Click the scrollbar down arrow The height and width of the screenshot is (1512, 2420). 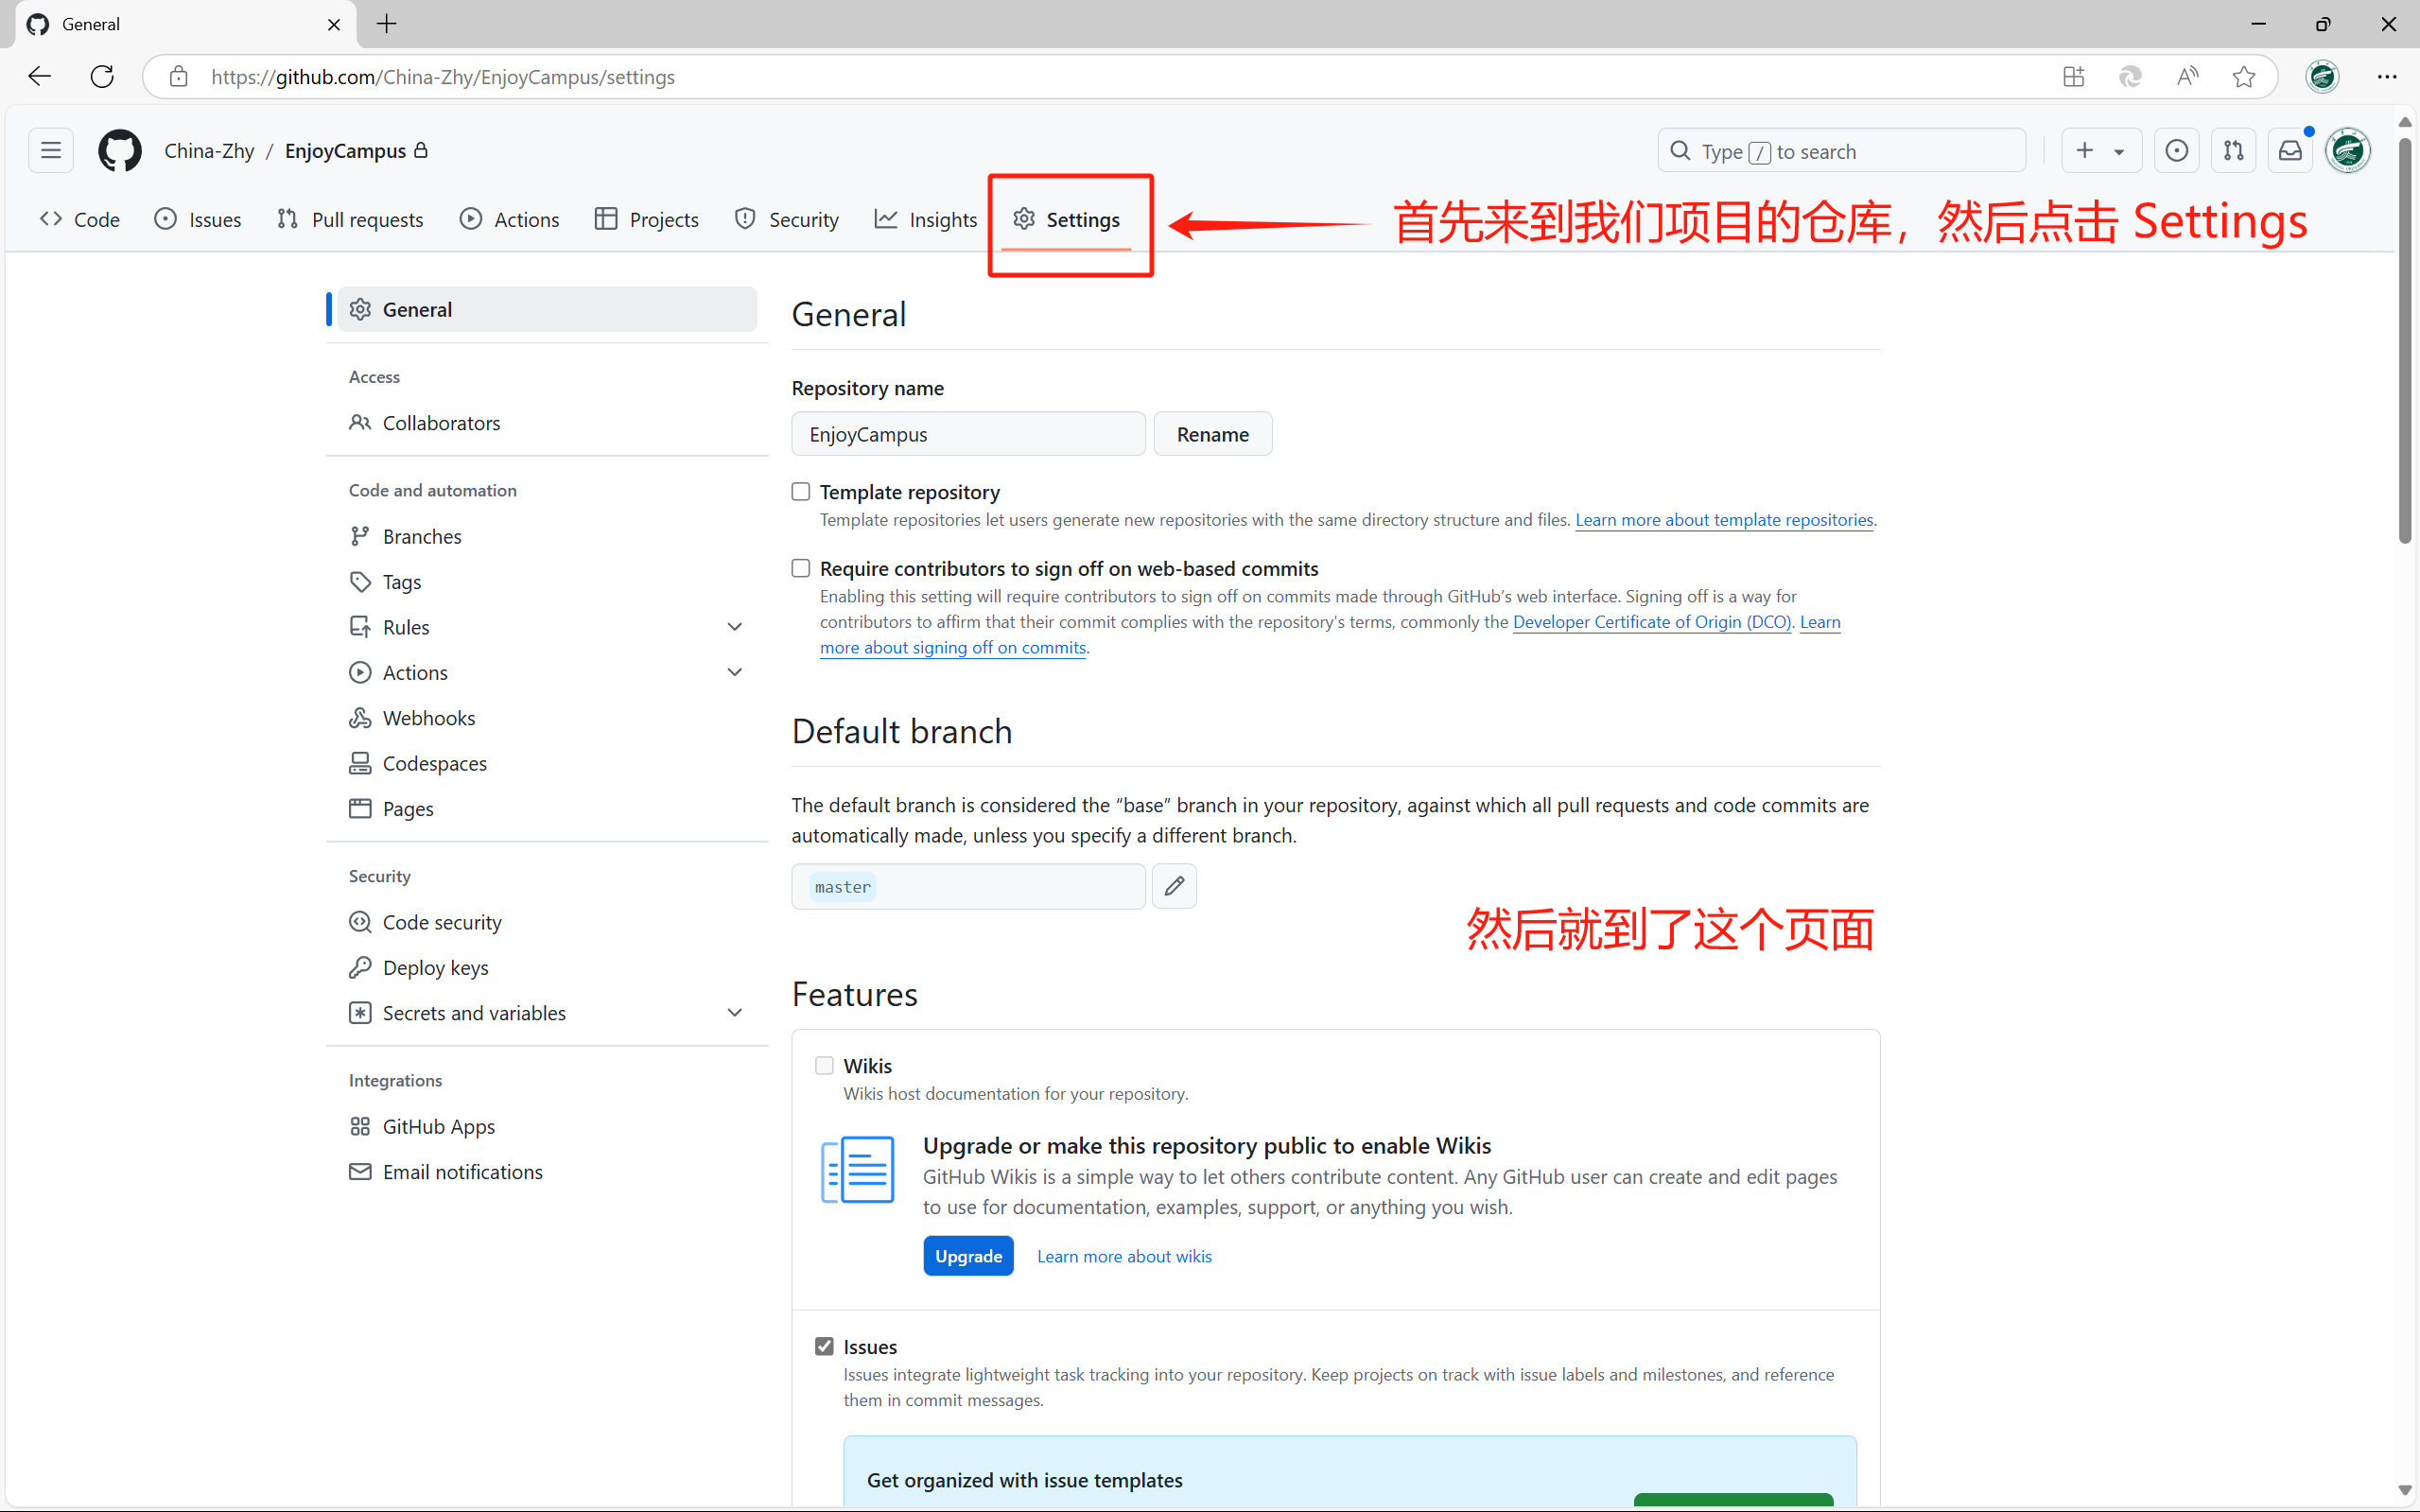tap(2405, 1490)
